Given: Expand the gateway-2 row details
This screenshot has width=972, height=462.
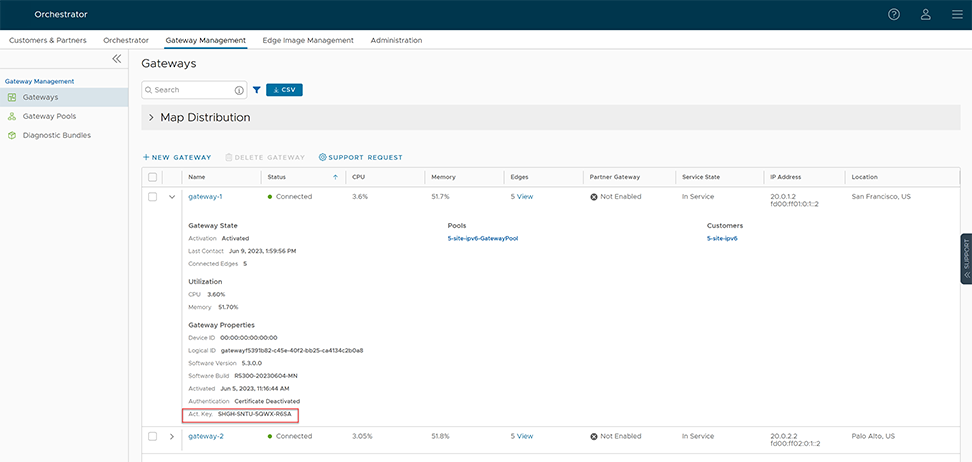Looking at the screenshot, I should pyautogui.click(x=172, y=437).
